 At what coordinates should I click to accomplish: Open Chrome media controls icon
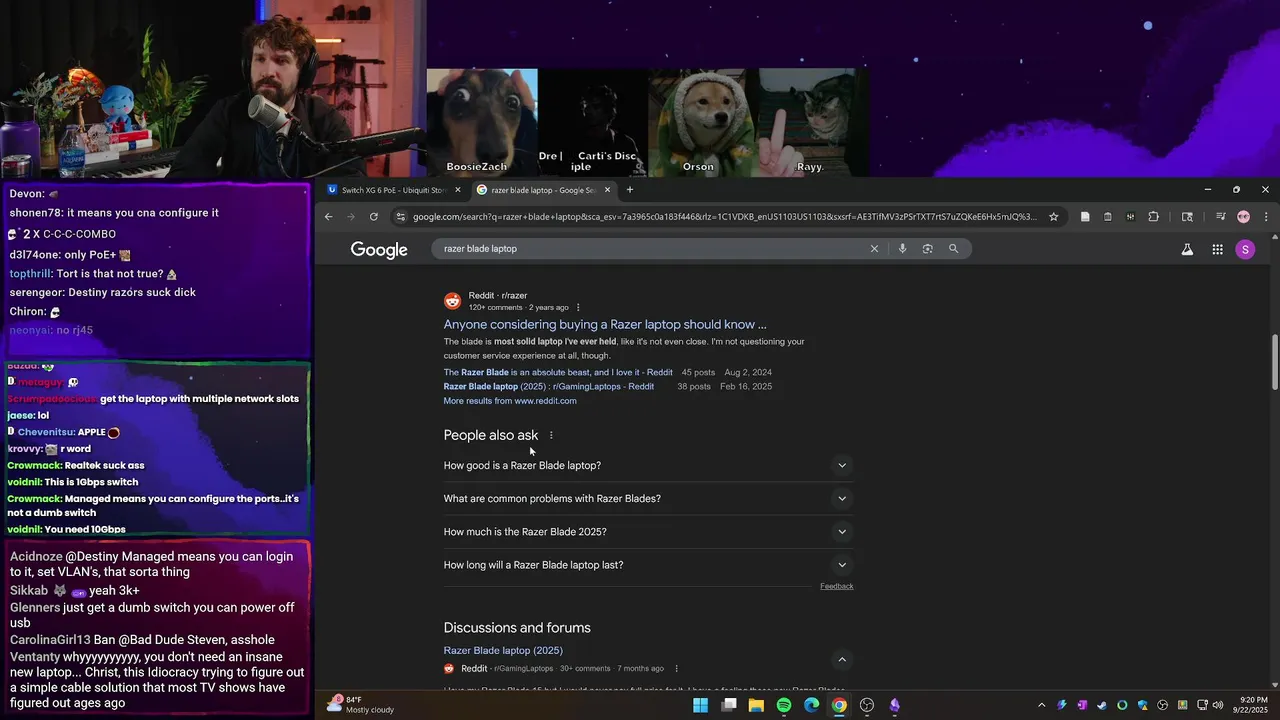1220,217
